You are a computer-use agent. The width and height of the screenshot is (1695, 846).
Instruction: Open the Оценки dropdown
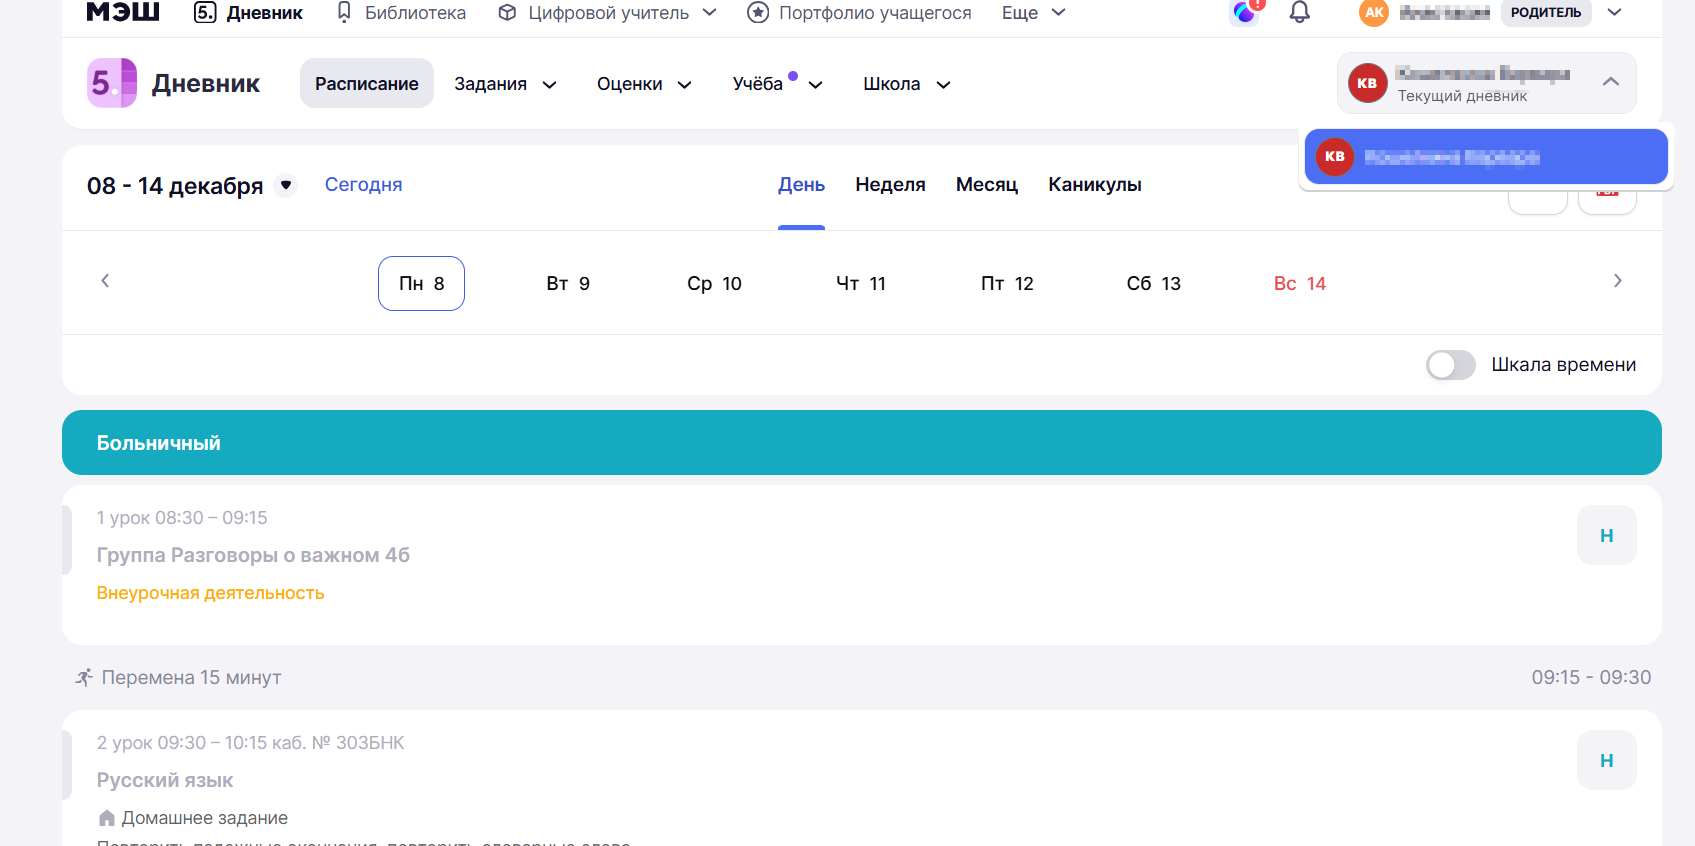point(644,84)
